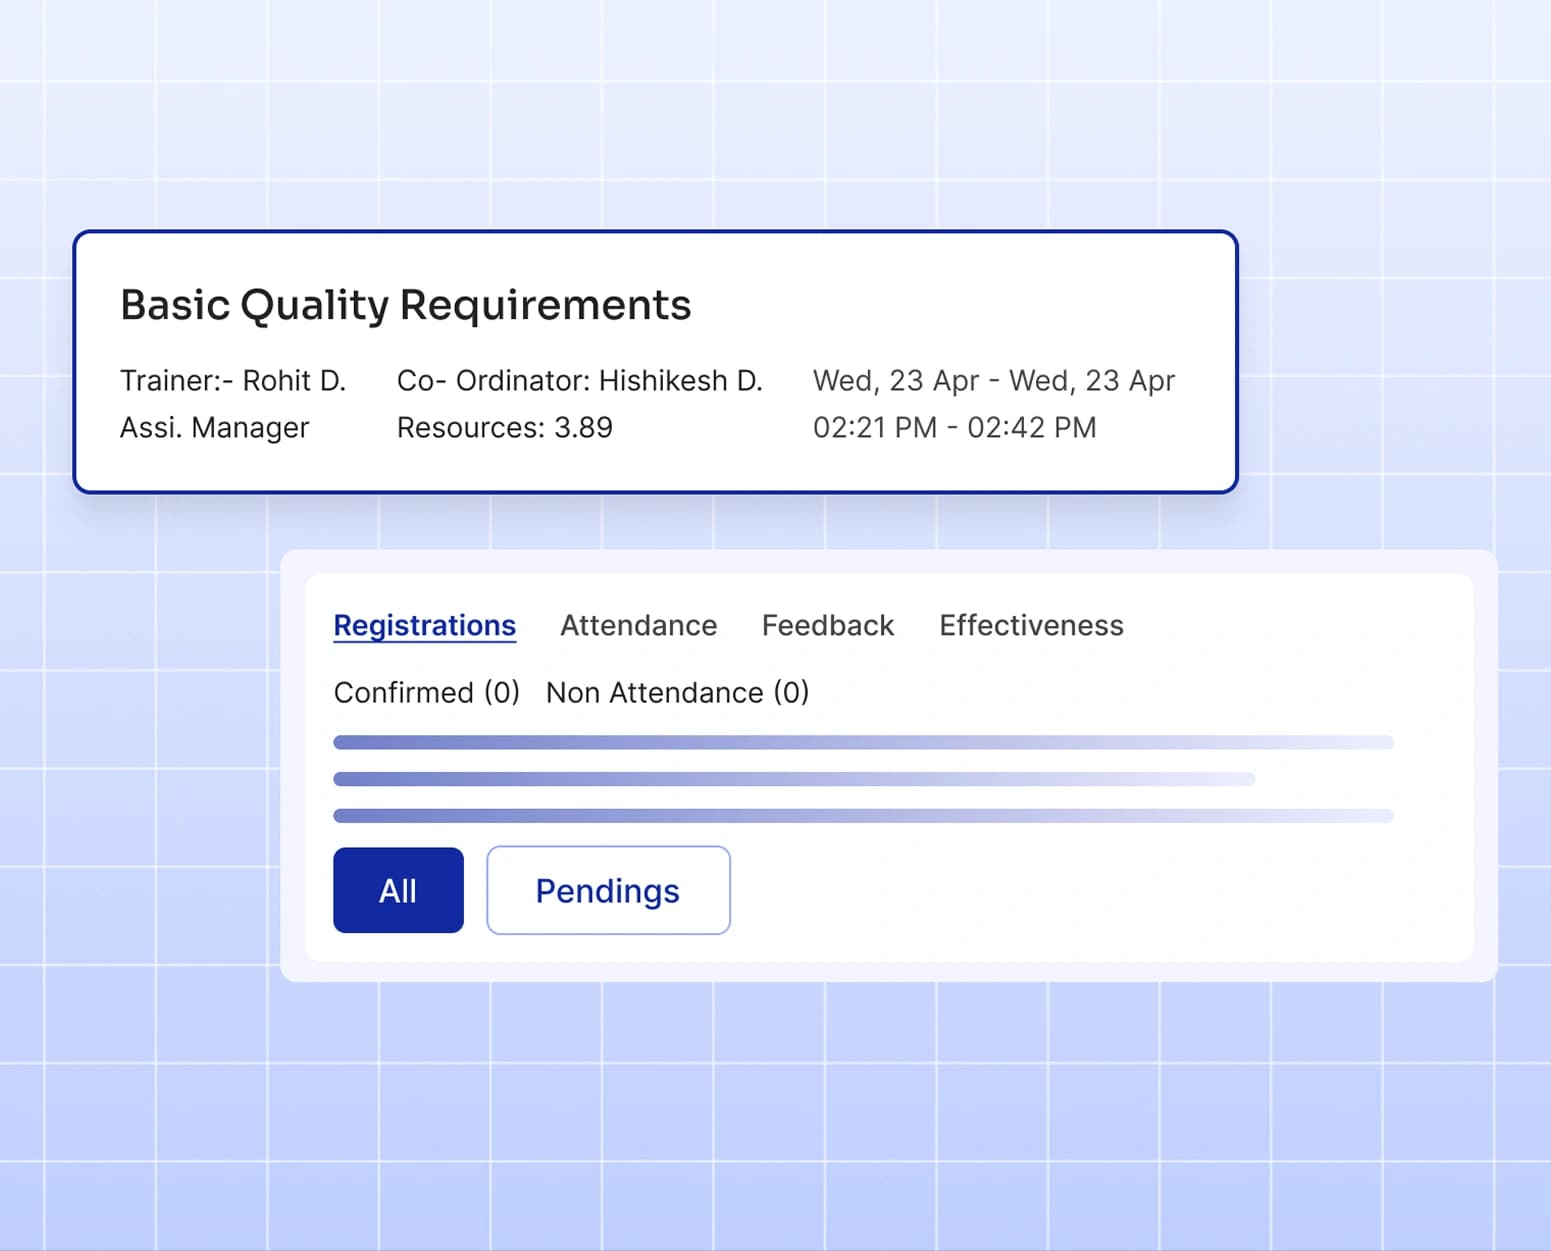Click the All filter button

(x=397, y=890)
